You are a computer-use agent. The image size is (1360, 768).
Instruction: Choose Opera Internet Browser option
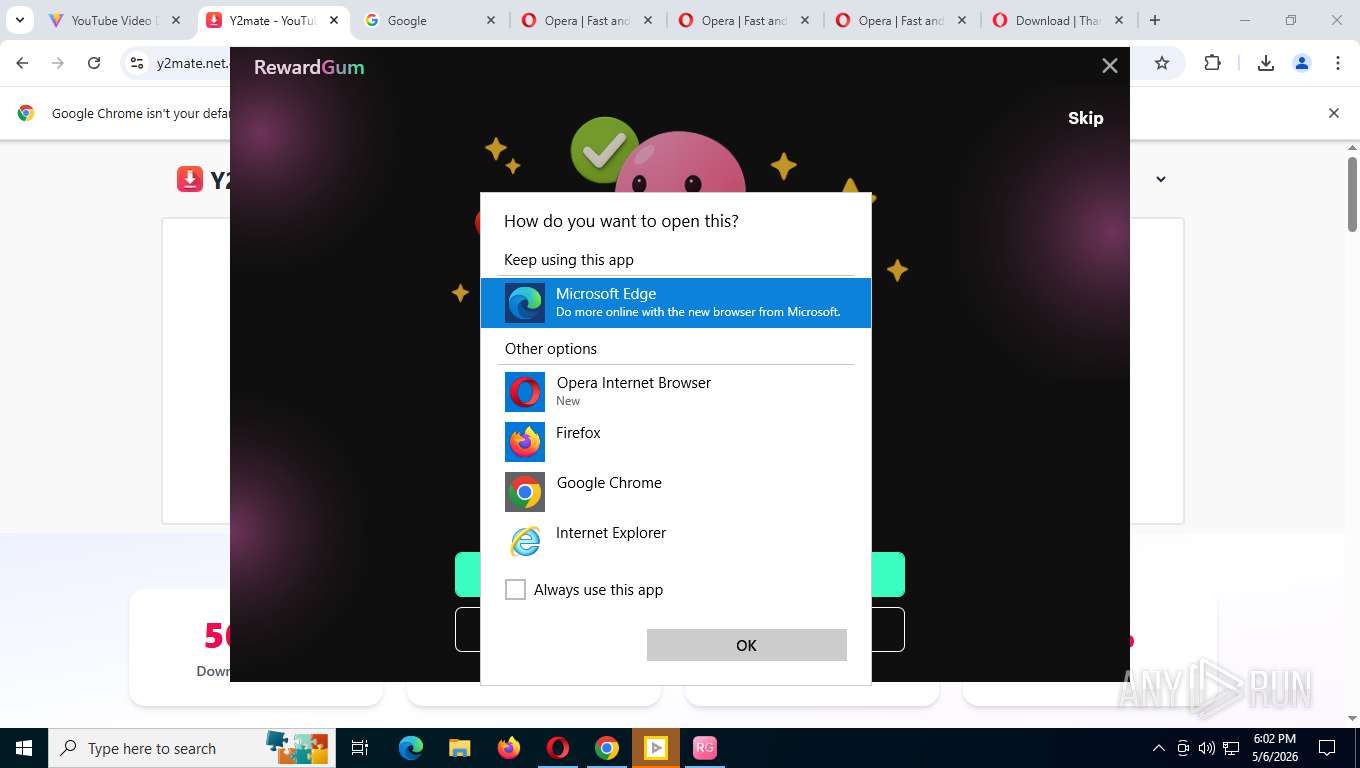[x=676, y=392]
